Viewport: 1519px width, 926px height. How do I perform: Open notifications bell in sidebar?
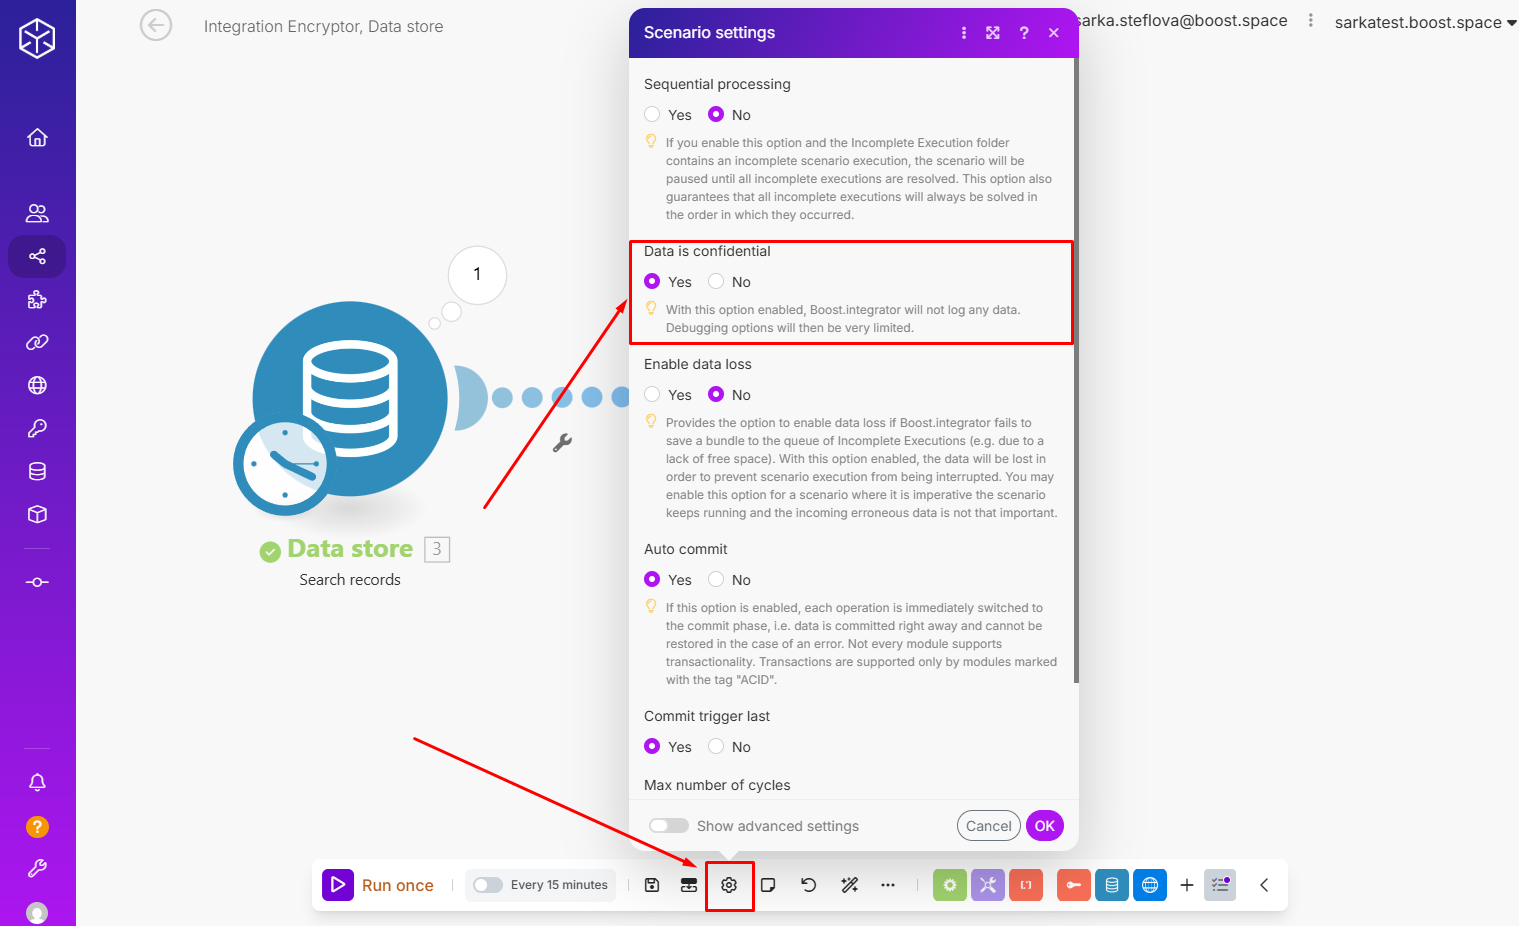[x=37, y=782]
